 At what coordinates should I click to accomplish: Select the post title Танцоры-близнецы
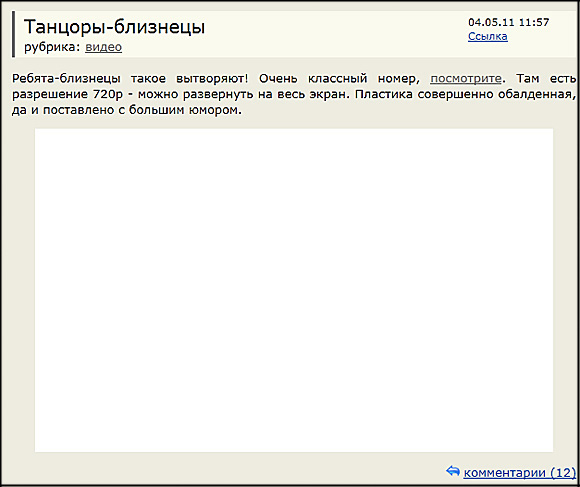click(114, 27)
